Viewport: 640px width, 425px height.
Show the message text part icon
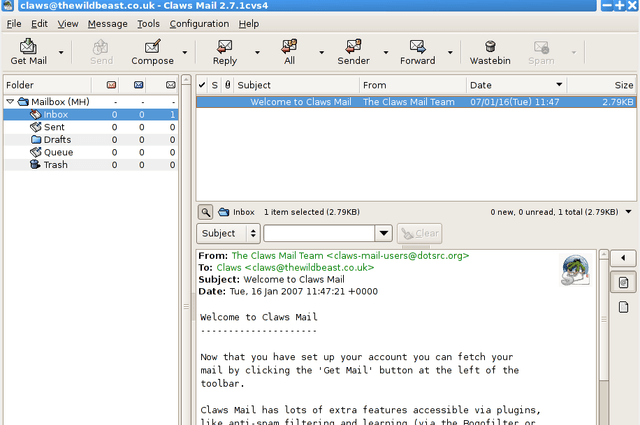coord(623,282)
